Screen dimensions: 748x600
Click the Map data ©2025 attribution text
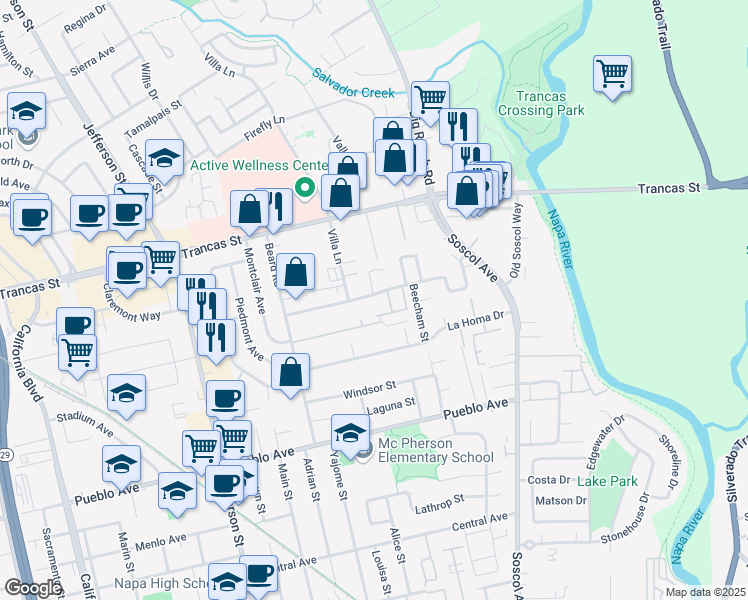(x=705, y=592)
